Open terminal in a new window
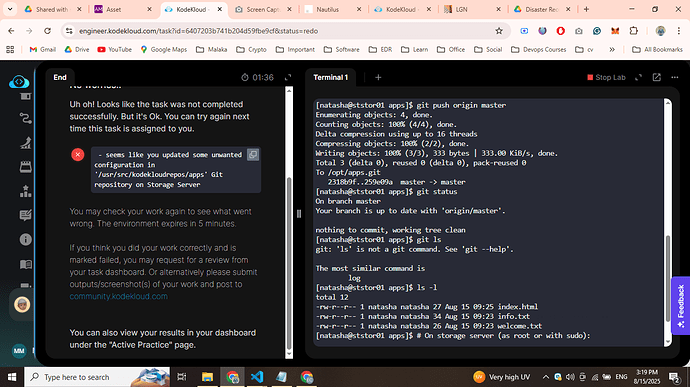The width and height of the screenshot is (690, 387). (x=657, y=77)
